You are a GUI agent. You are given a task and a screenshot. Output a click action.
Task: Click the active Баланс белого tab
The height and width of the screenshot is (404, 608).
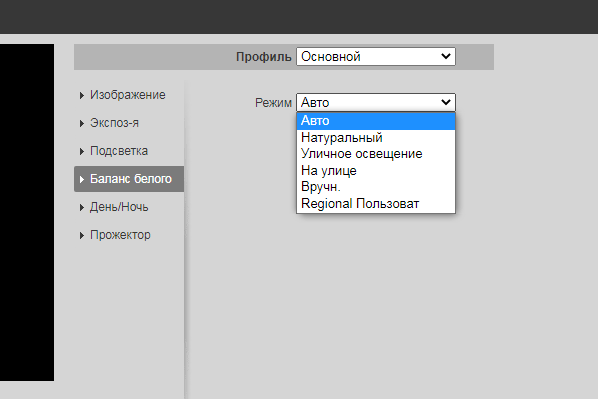pyautogui.click(x=129, y=179)
